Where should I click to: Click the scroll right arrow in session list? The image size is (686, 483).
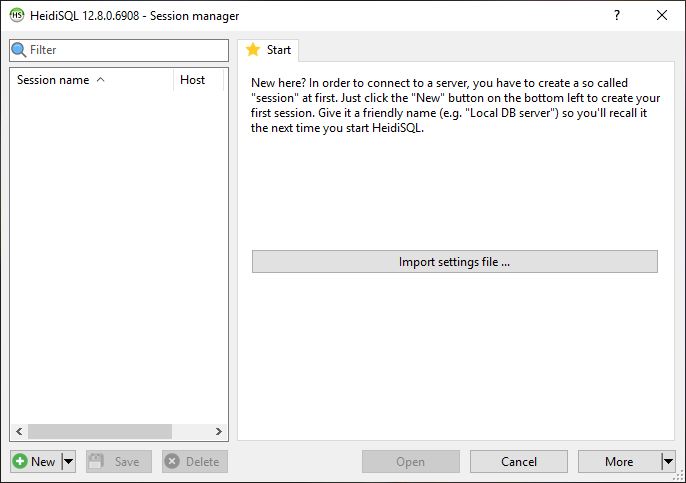click(219, 431)
